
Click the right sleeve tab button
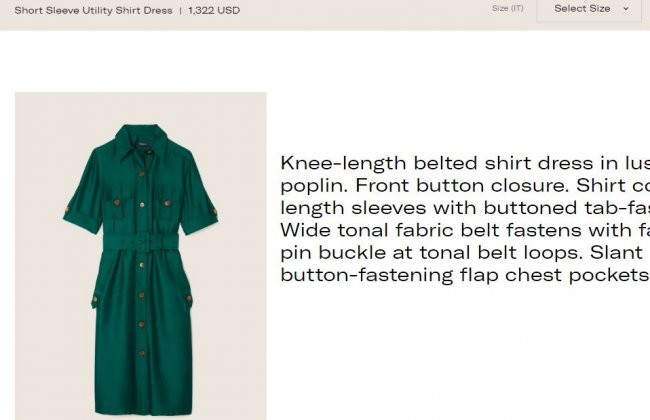(x=215, y=211)
